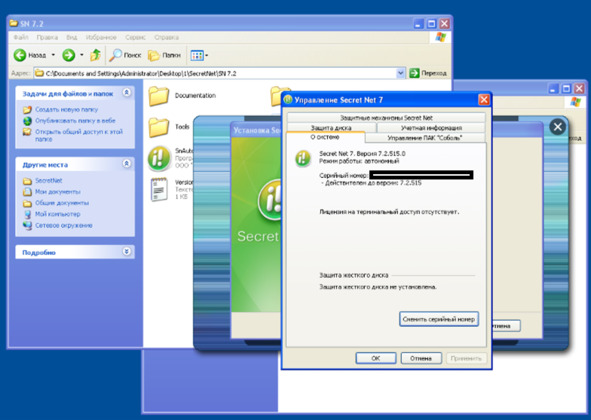Expand the address bar dropdown arrow
The image size is (591, 420).
(x=401, y=73)
